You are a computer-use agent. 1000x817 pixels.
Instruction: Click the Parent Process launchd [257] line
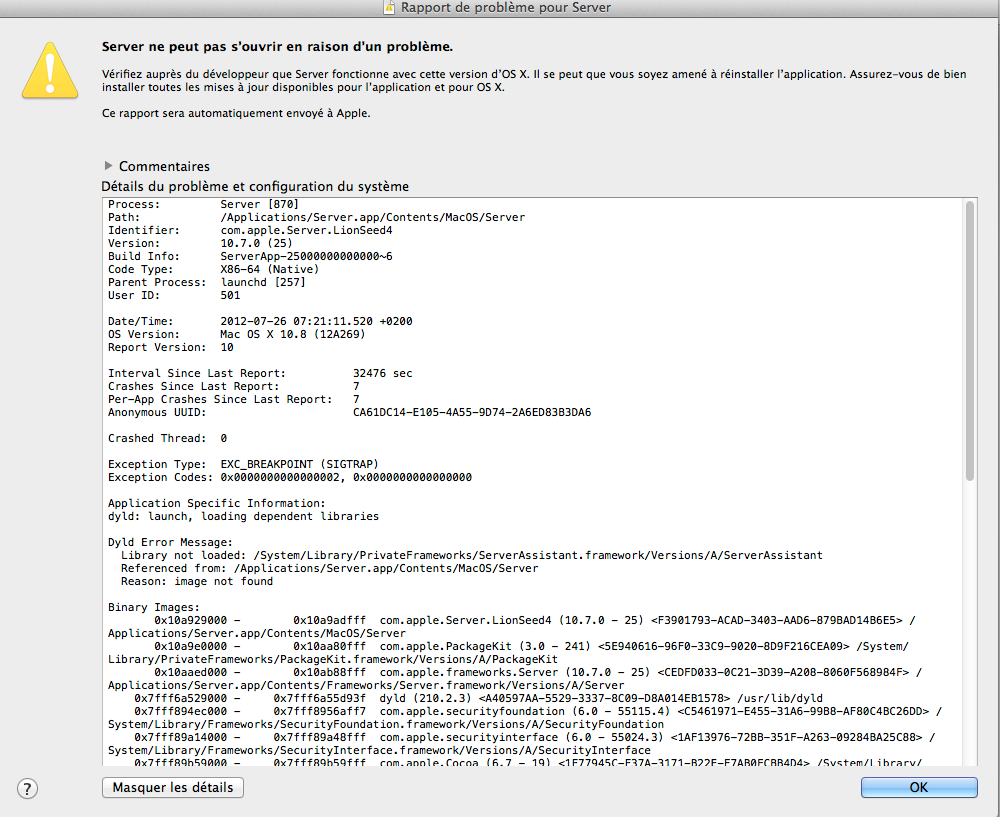pyautogui.click(x=207, y=283)
